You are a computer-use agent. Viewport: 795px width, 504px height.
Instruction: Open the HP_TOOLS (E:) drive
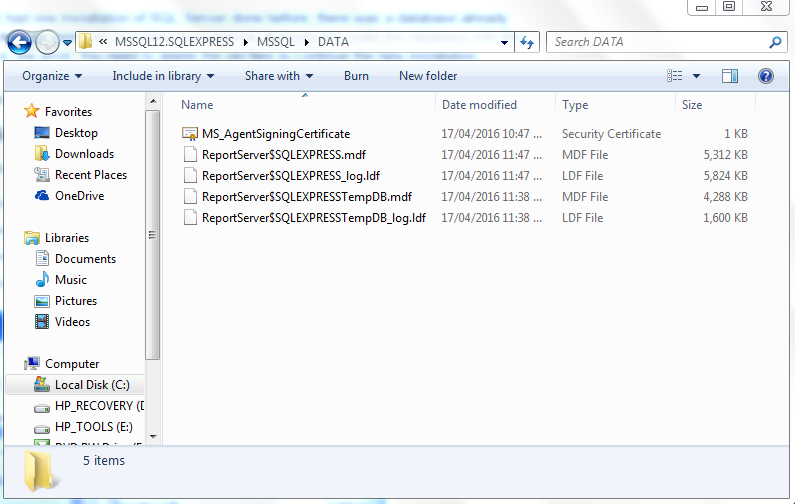[93, 427]
